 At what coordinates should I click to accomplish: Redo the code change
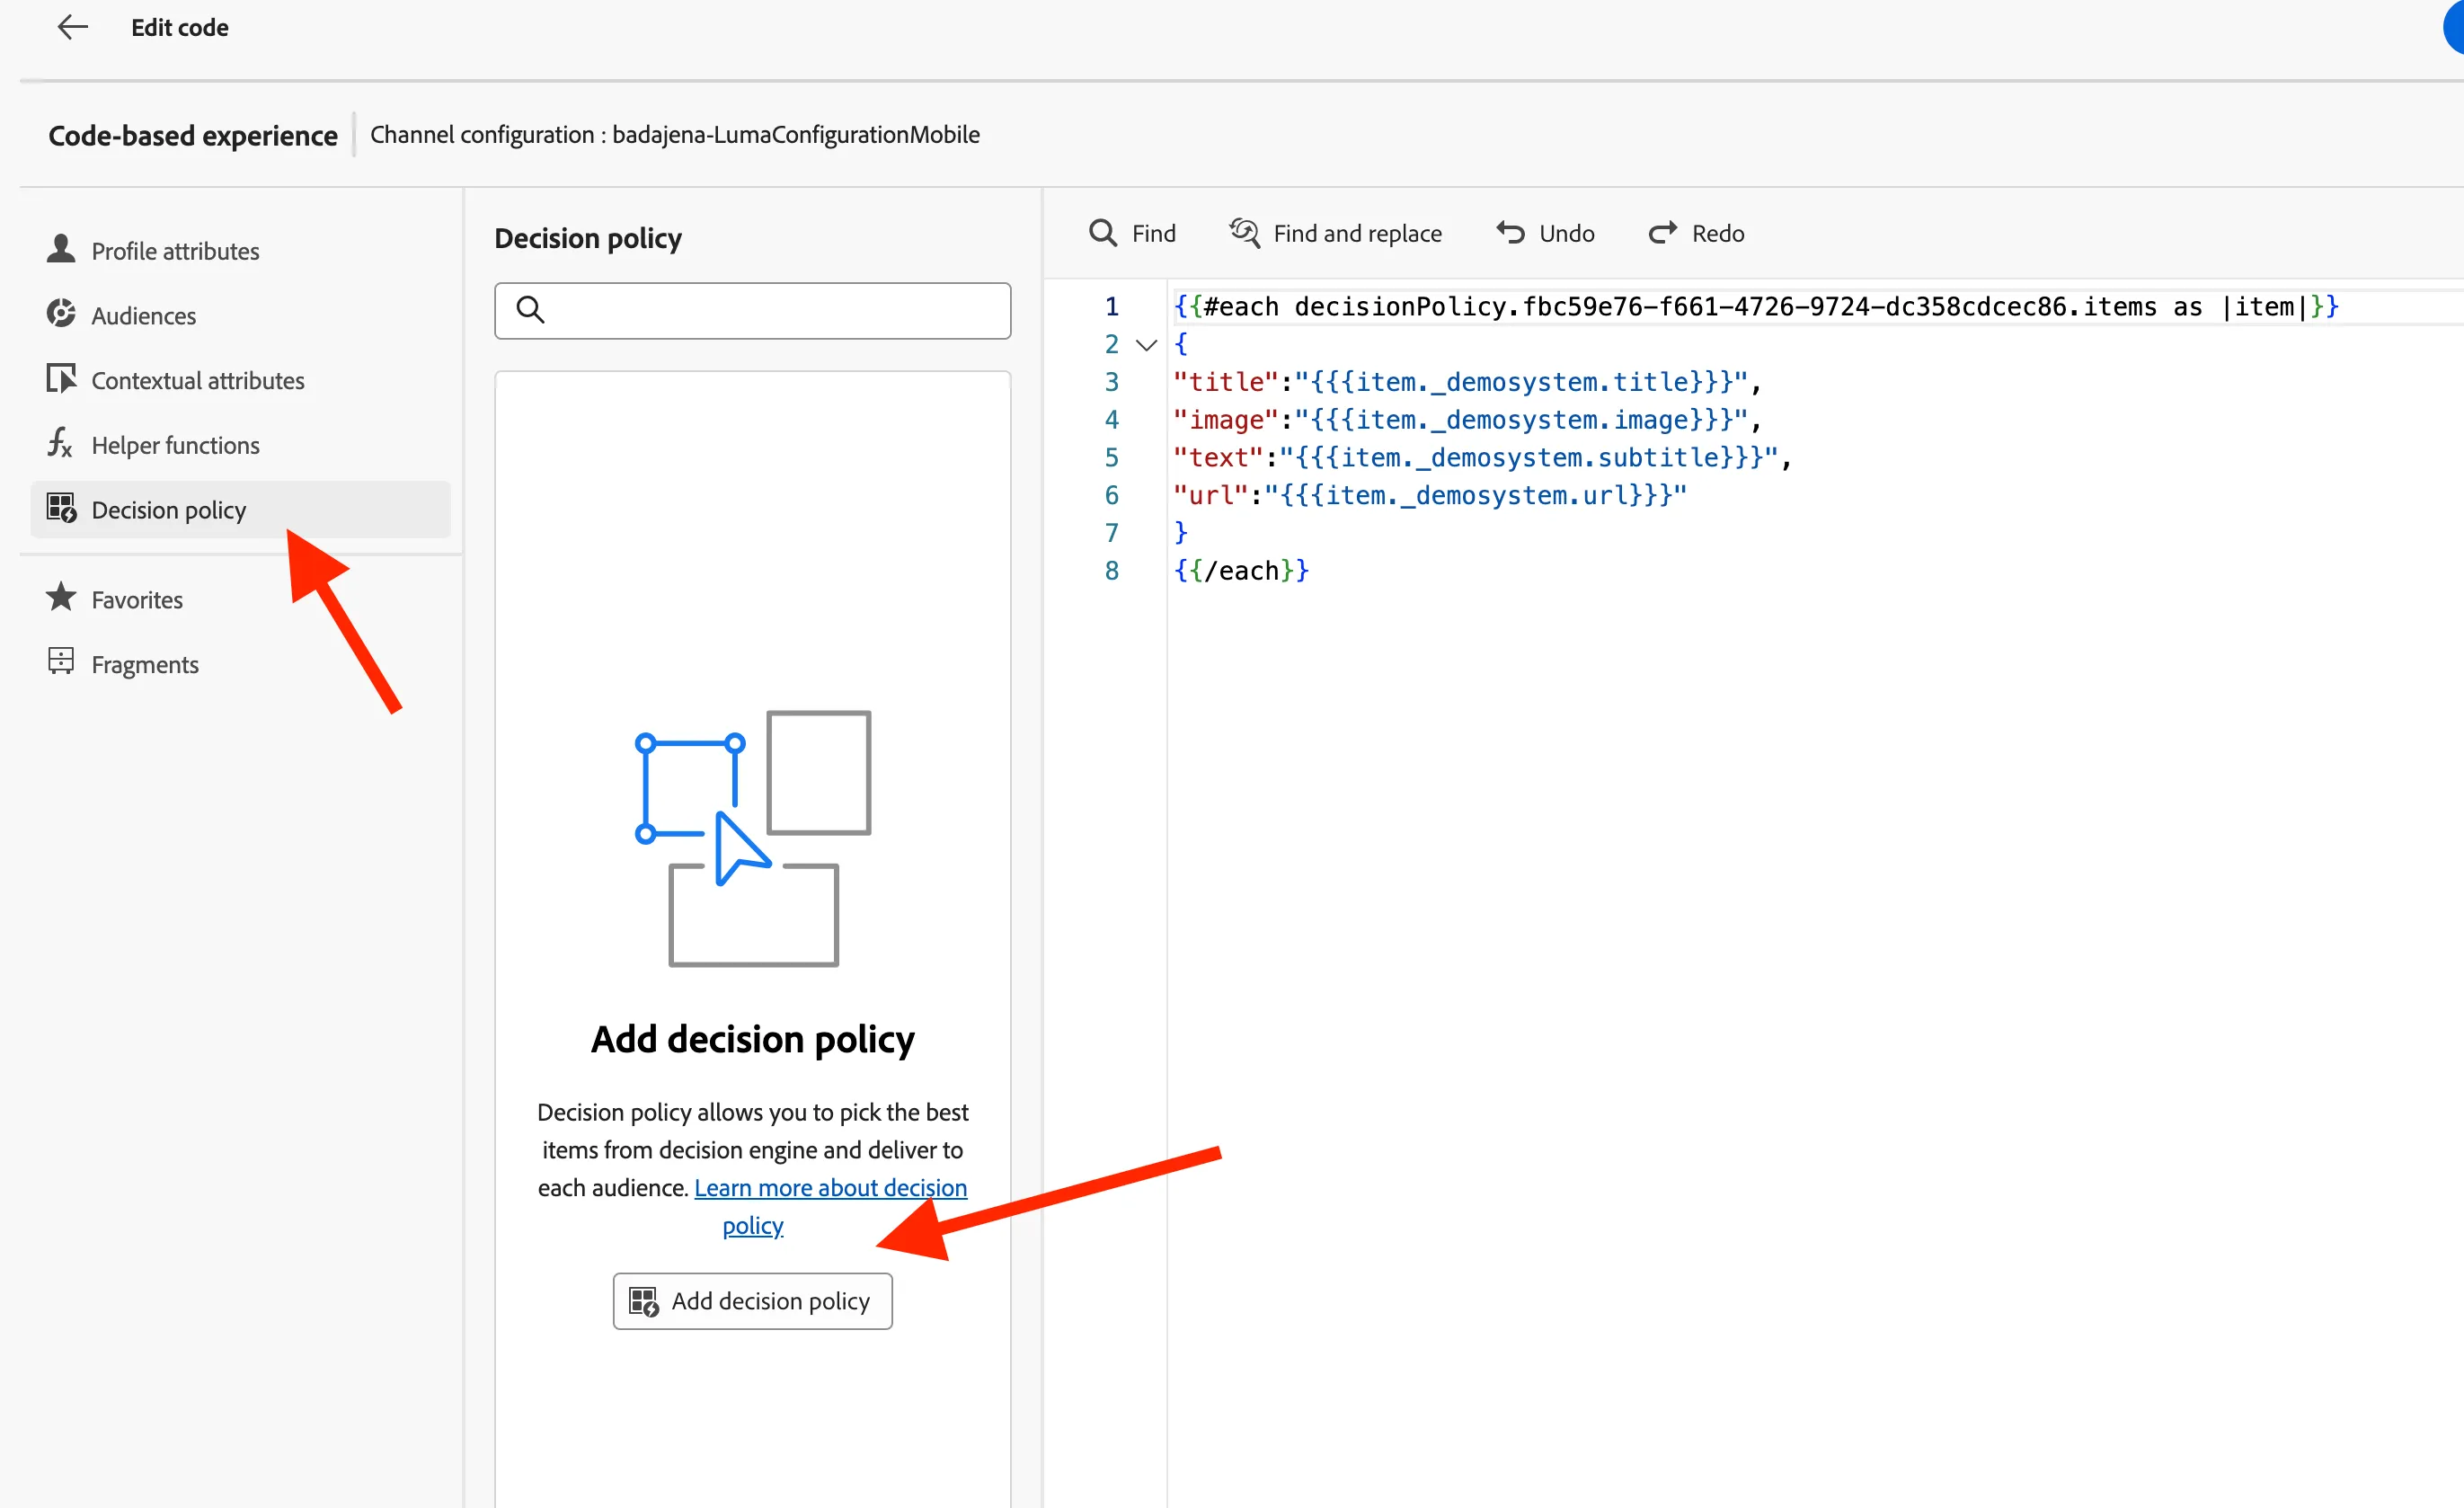1696,233
